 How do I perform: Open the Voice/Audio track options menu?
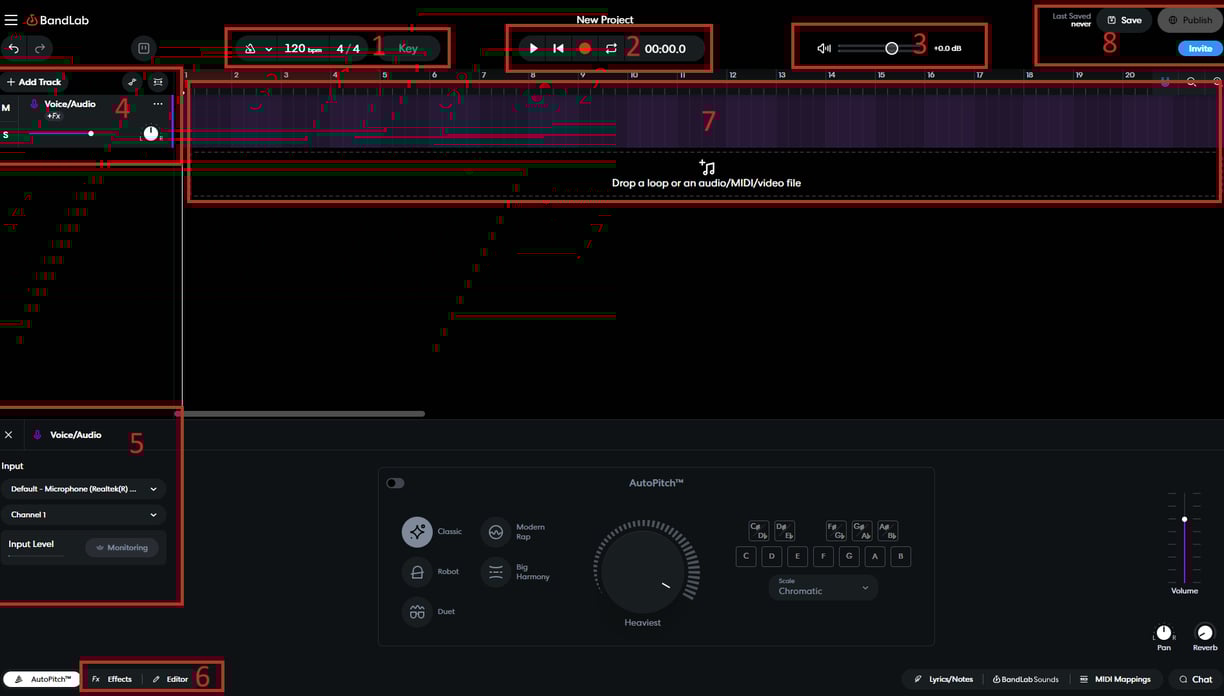[x=158, y=104]
